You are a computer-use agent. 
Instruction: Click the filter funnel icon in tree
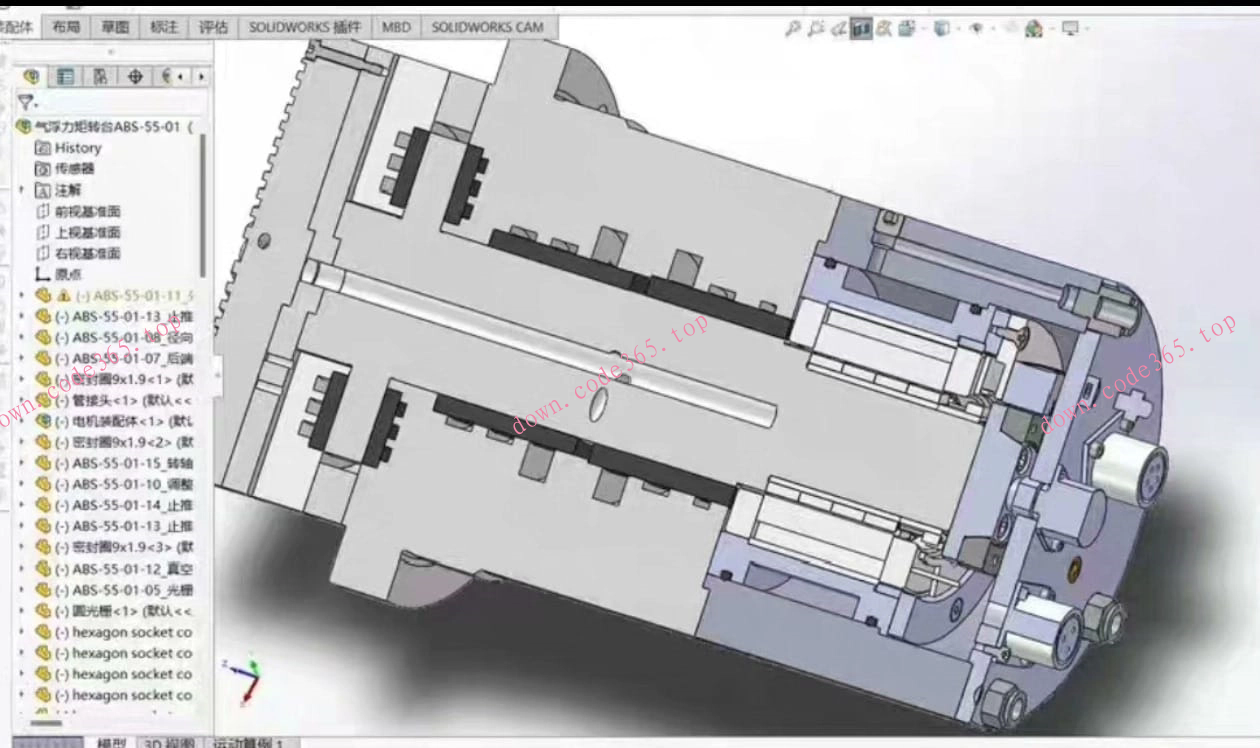[25, 101]
